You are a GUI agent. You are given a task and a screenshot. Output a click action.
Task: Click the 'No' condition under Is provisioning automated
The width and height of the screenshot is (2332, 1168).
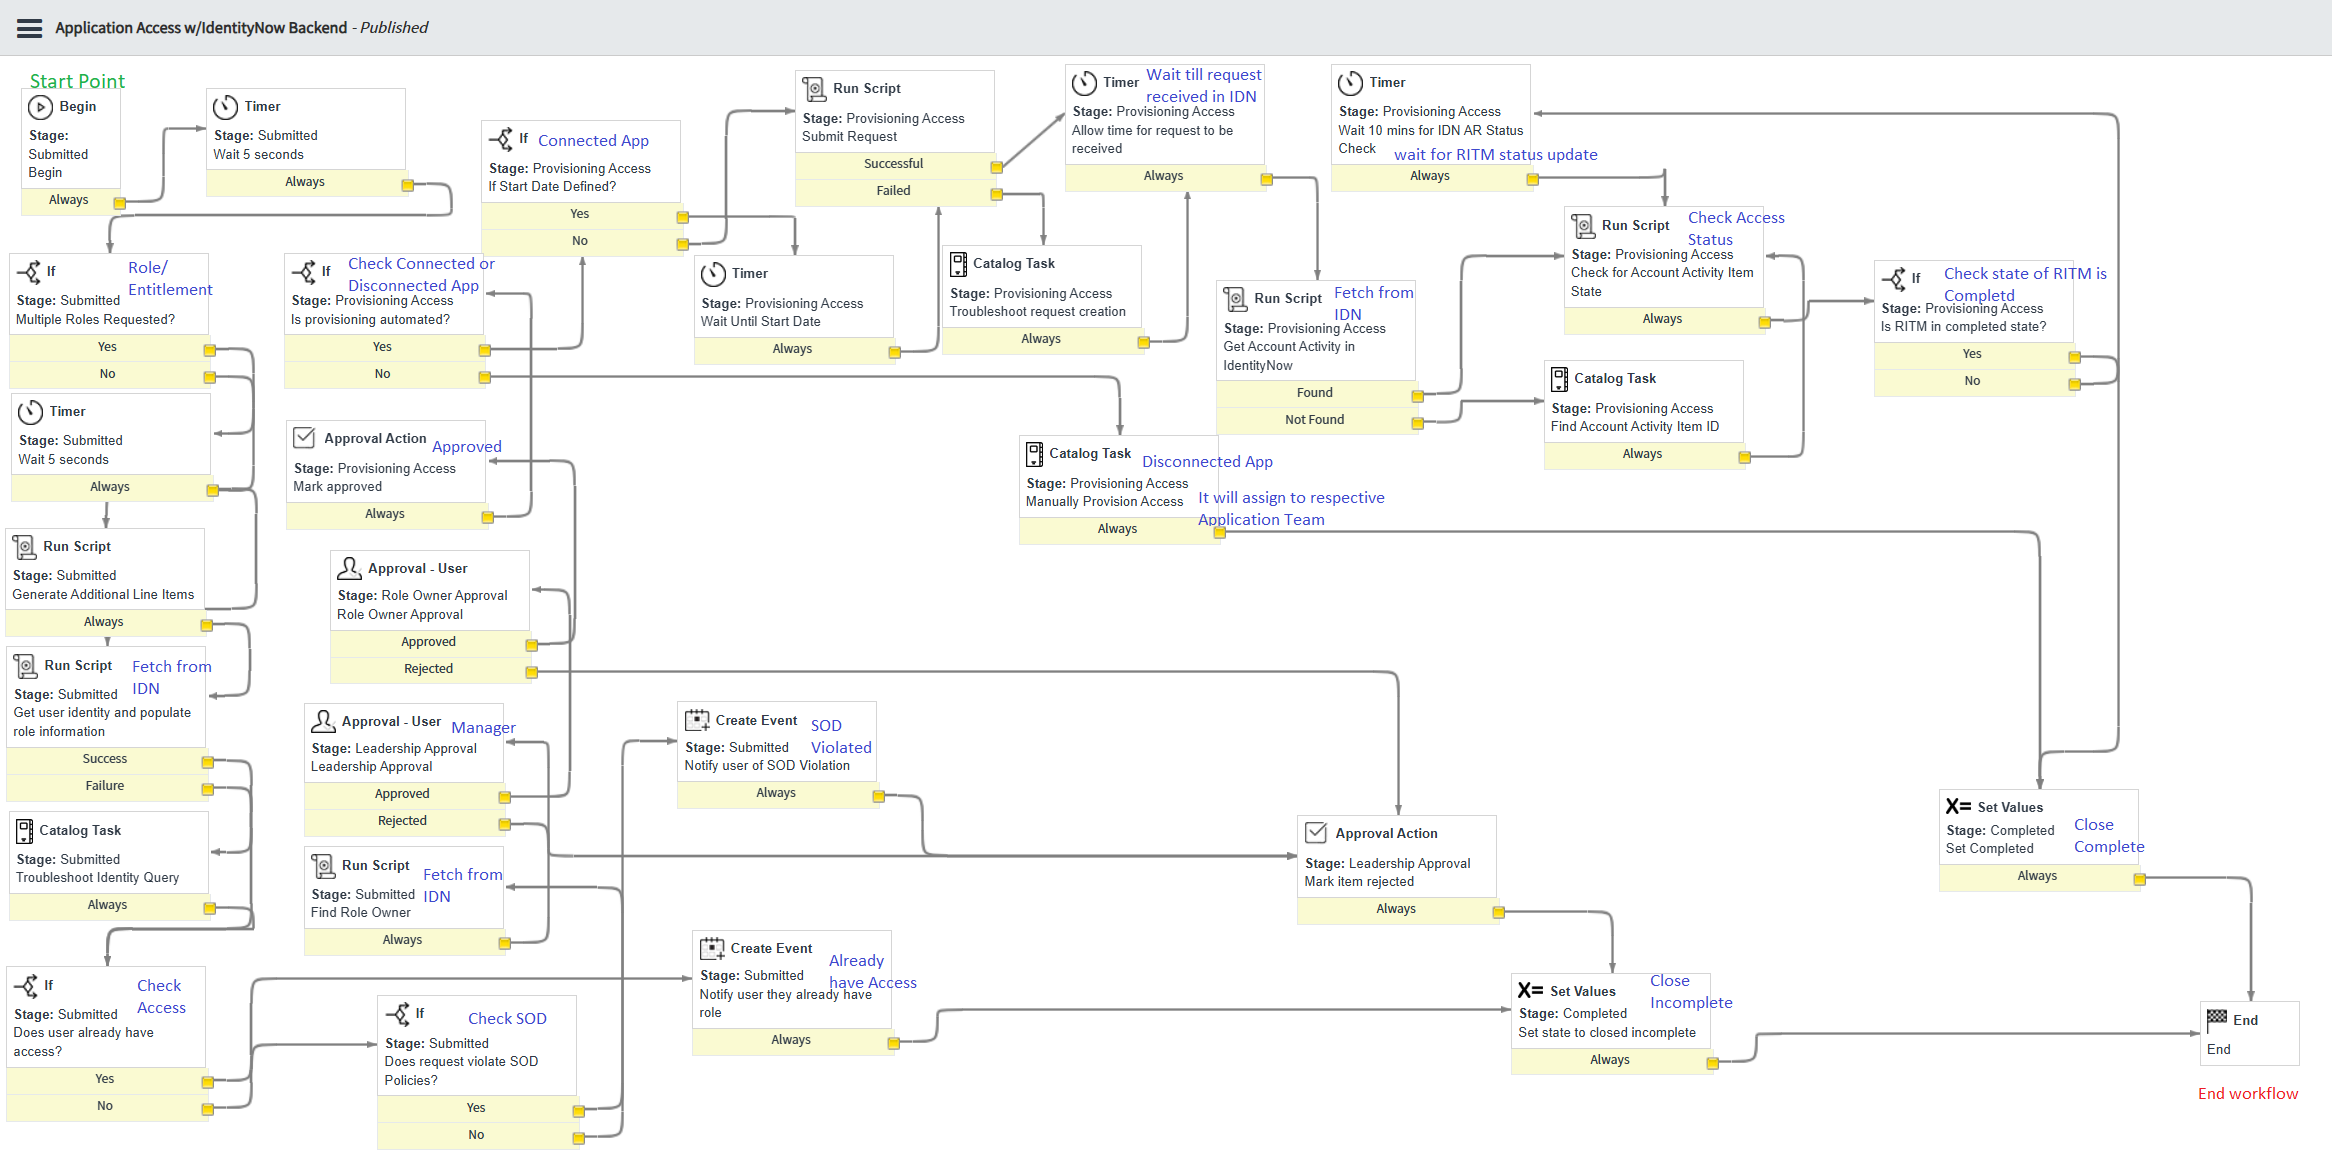click(x=382, y=374)
